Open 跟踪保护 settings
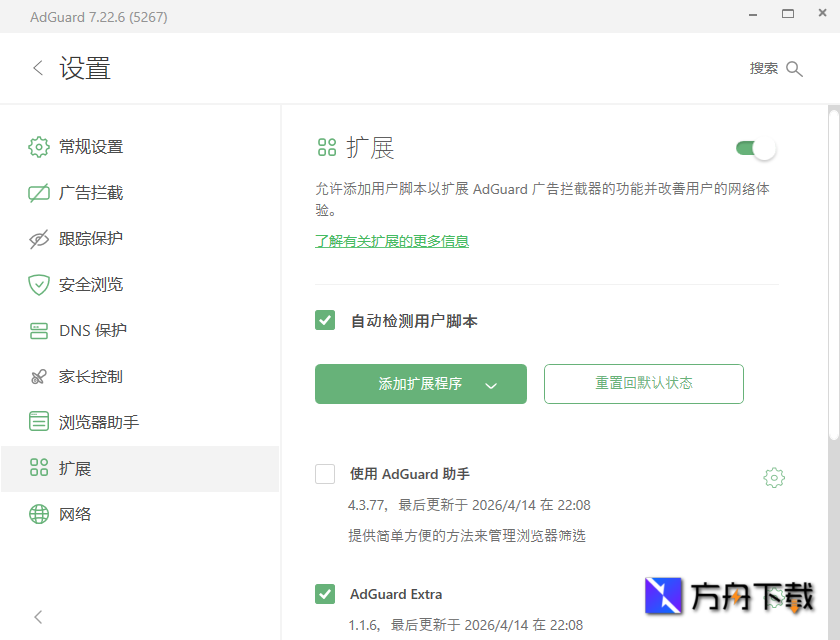 point(37,238)
